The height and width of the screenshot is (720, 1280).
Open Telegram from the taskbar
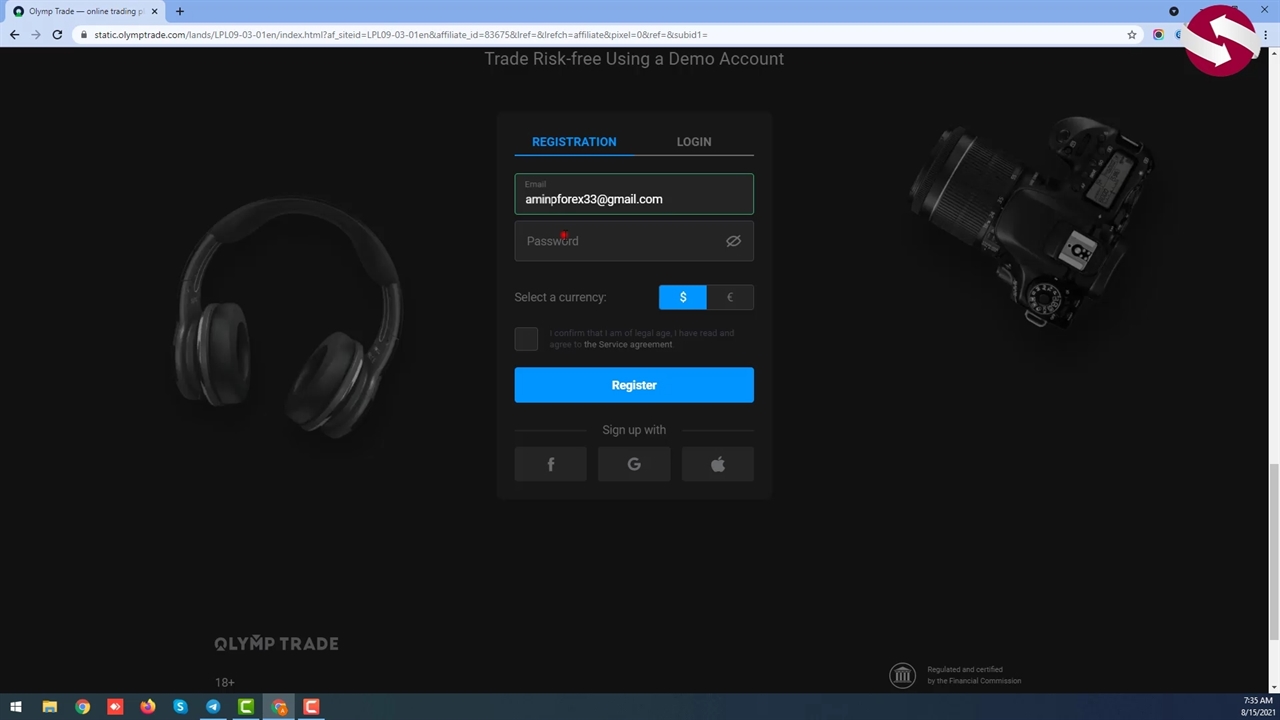pos(213,707)
